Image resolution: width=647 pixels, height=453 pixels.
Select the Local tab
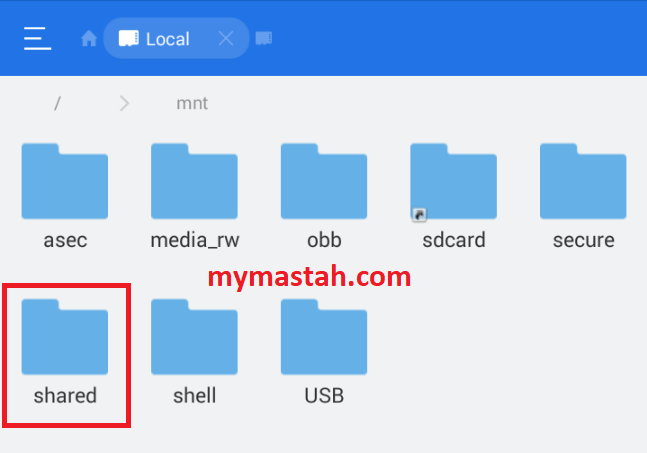pos(176,38)
